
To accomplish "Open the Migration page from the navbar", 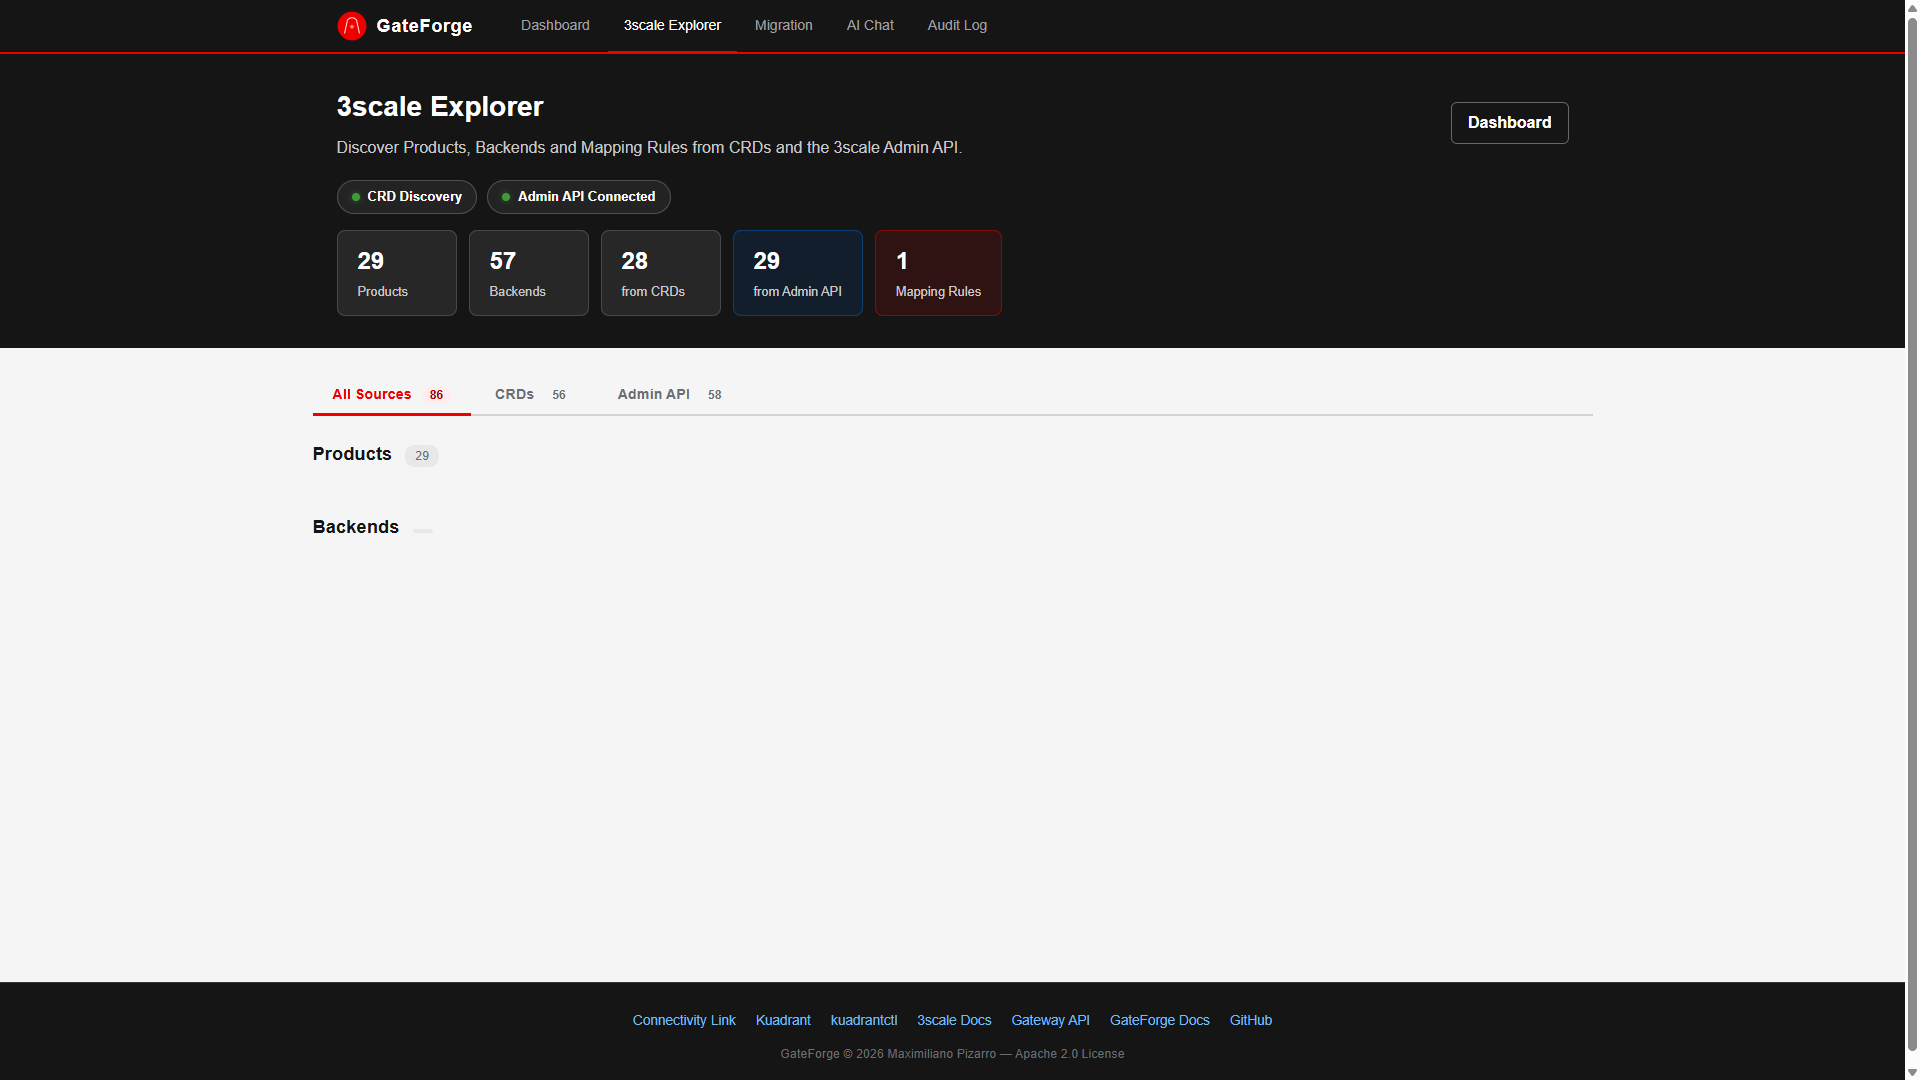I will (783, 25).
